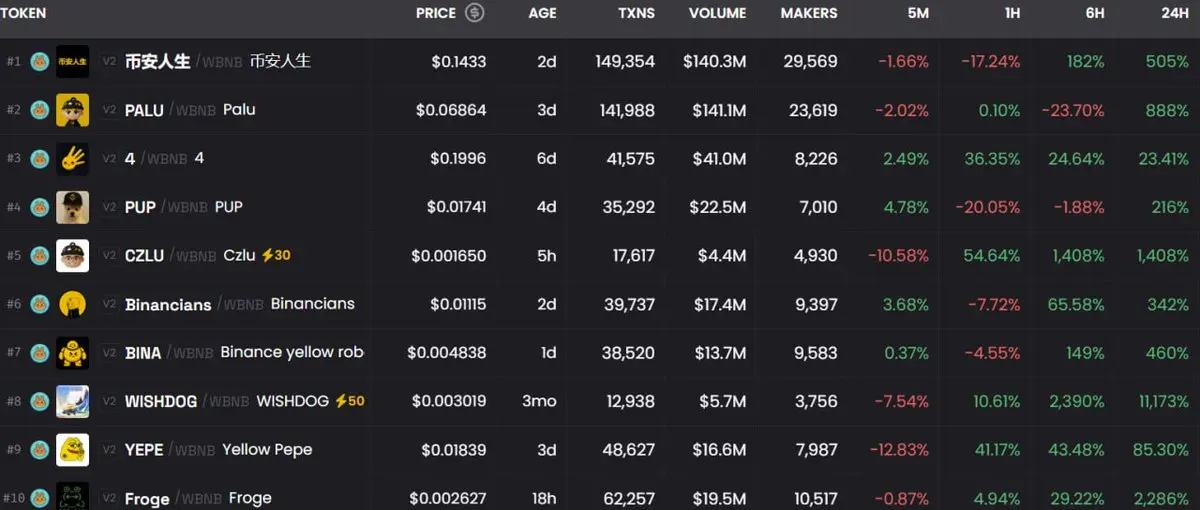Image resolution: width=1200 pixels, height=510 pixels.
Task: Sort tokens by the AGE header
Action: [542, 13]
